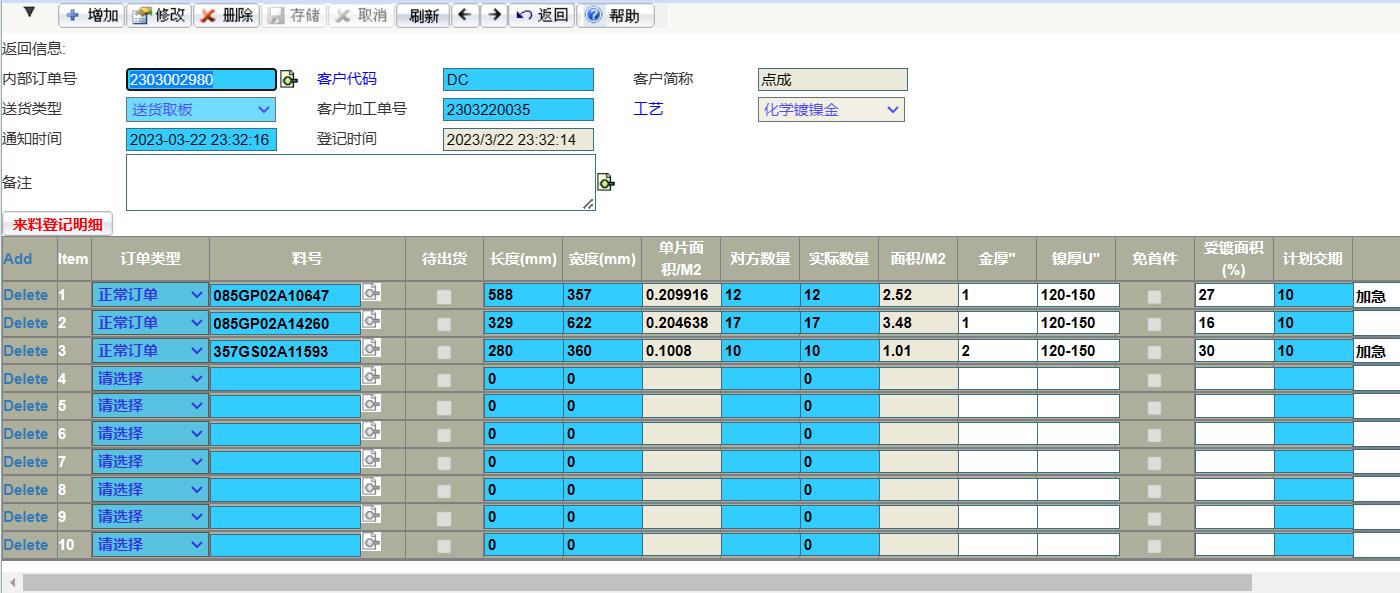The height and width of the screenshot is (593, 1400).
Task: Open lookup icon beside 内部订单号 field
Action: 289,79
